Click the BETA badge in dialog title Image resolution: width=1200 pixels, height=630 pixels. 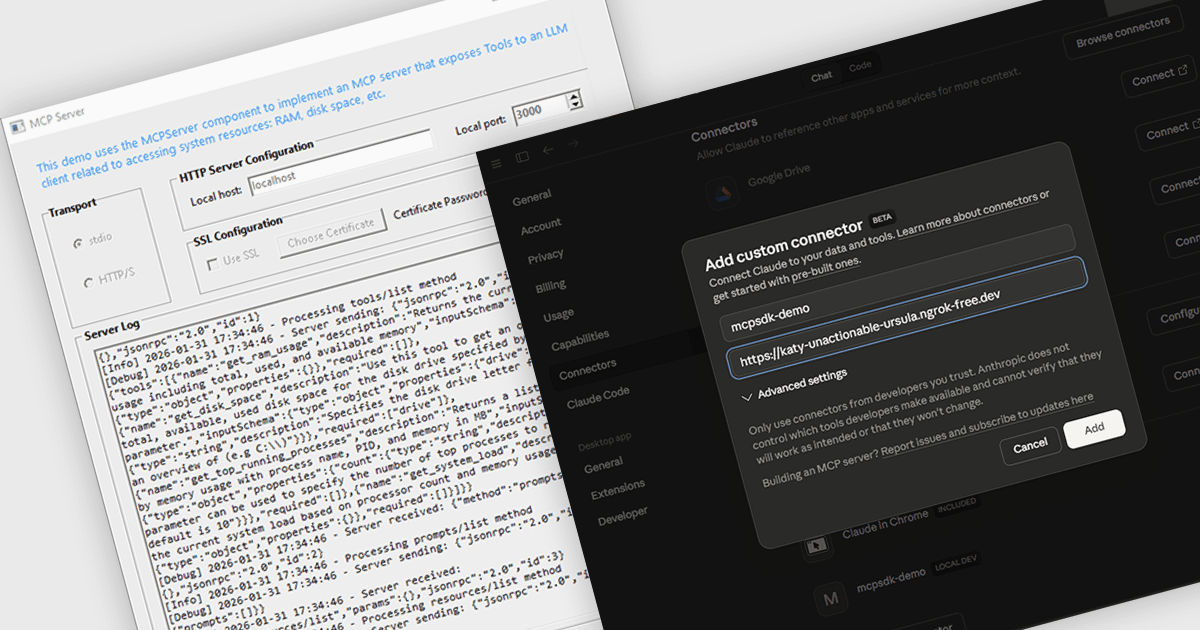(881, 217)
